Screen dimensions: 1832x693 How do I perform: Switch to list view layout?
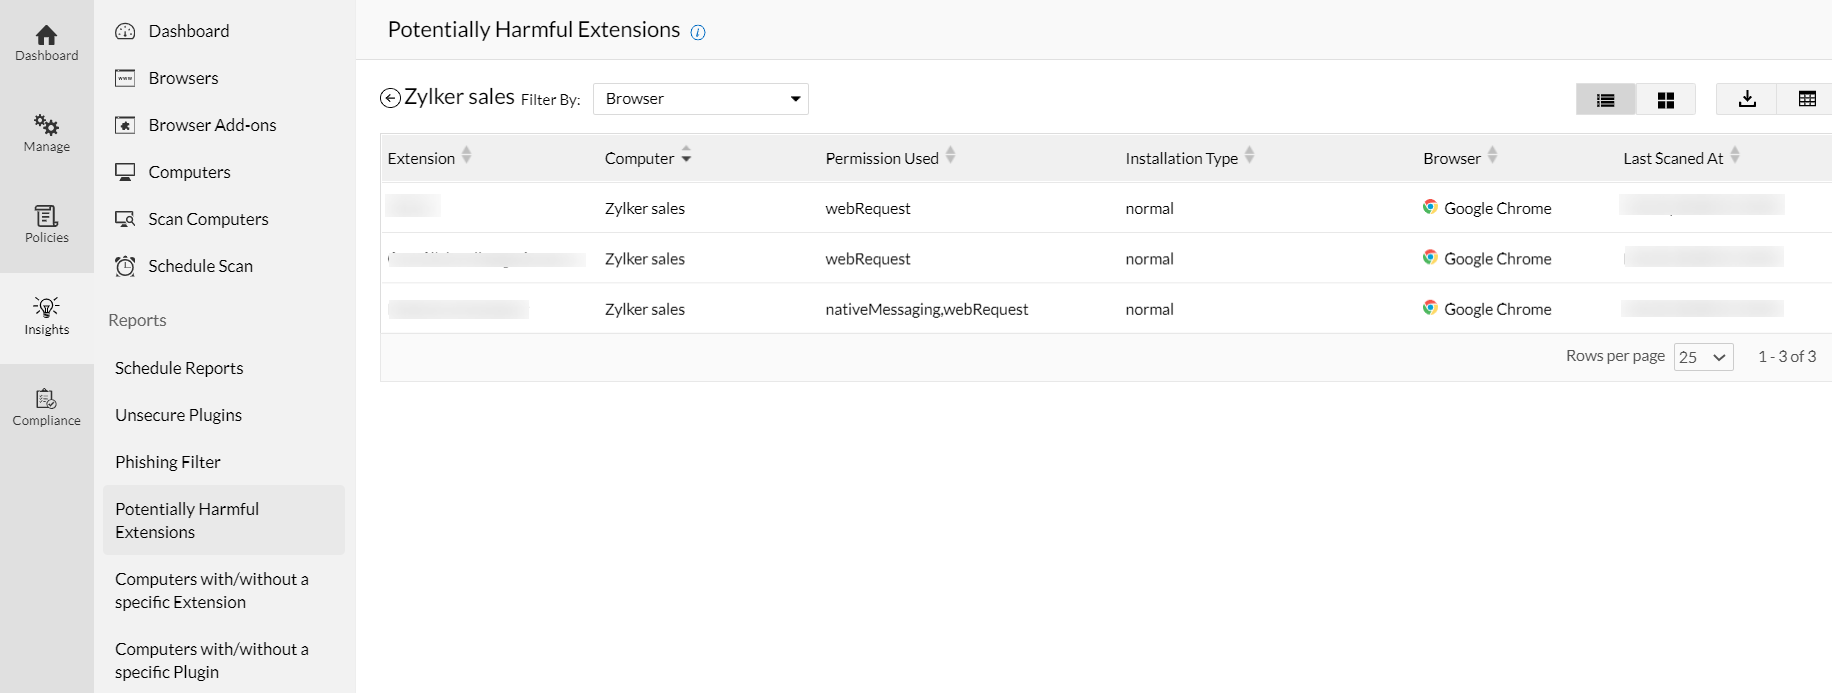click(1606, 99)
